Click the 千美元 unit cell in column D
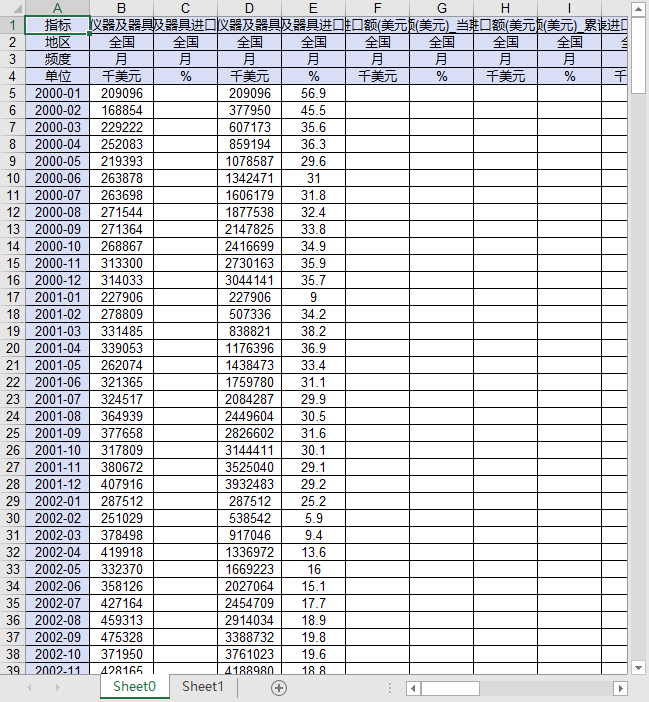 pyautogui.click(x=250, y=77)
